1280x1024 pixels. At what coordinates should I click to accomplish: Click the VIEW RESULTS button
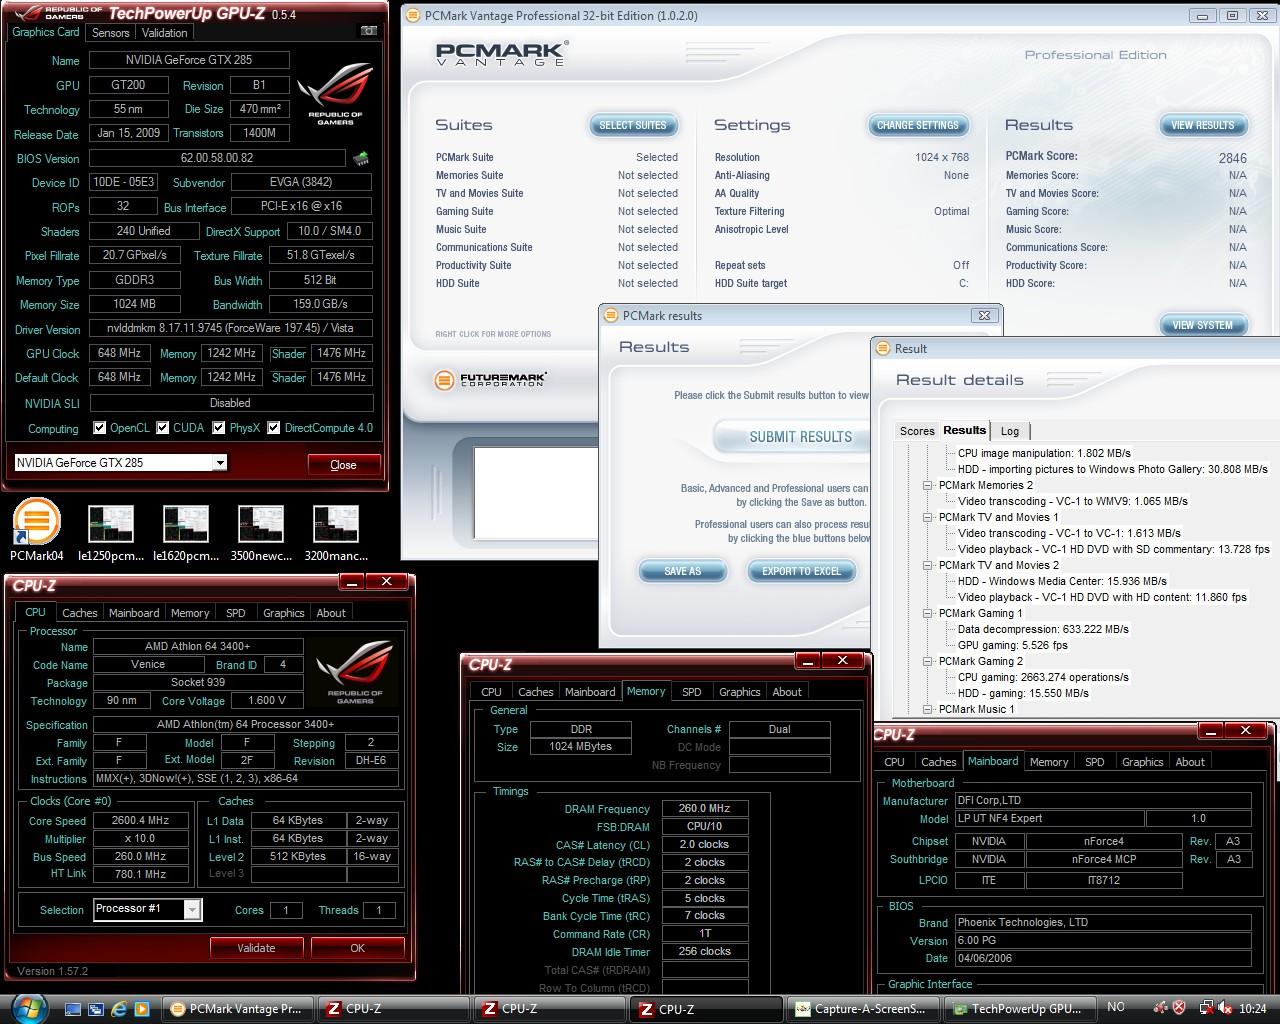pyautogui.click(x=1203, y=125)
